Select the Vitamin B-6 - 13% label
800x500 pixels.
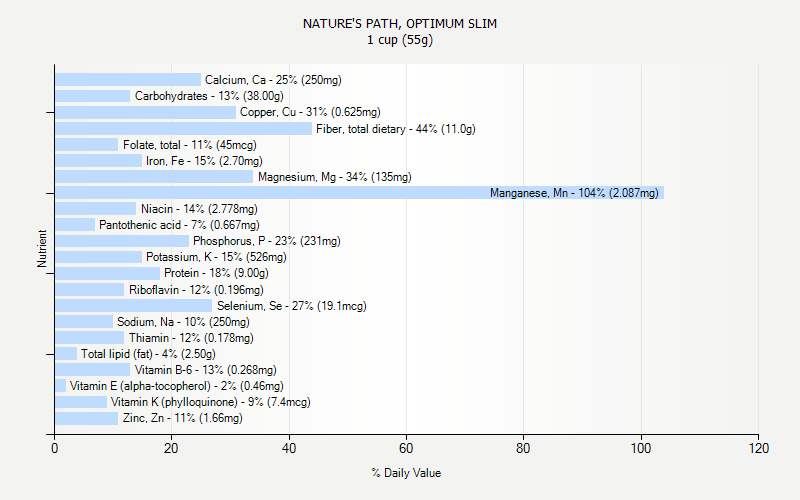(205, 369)
